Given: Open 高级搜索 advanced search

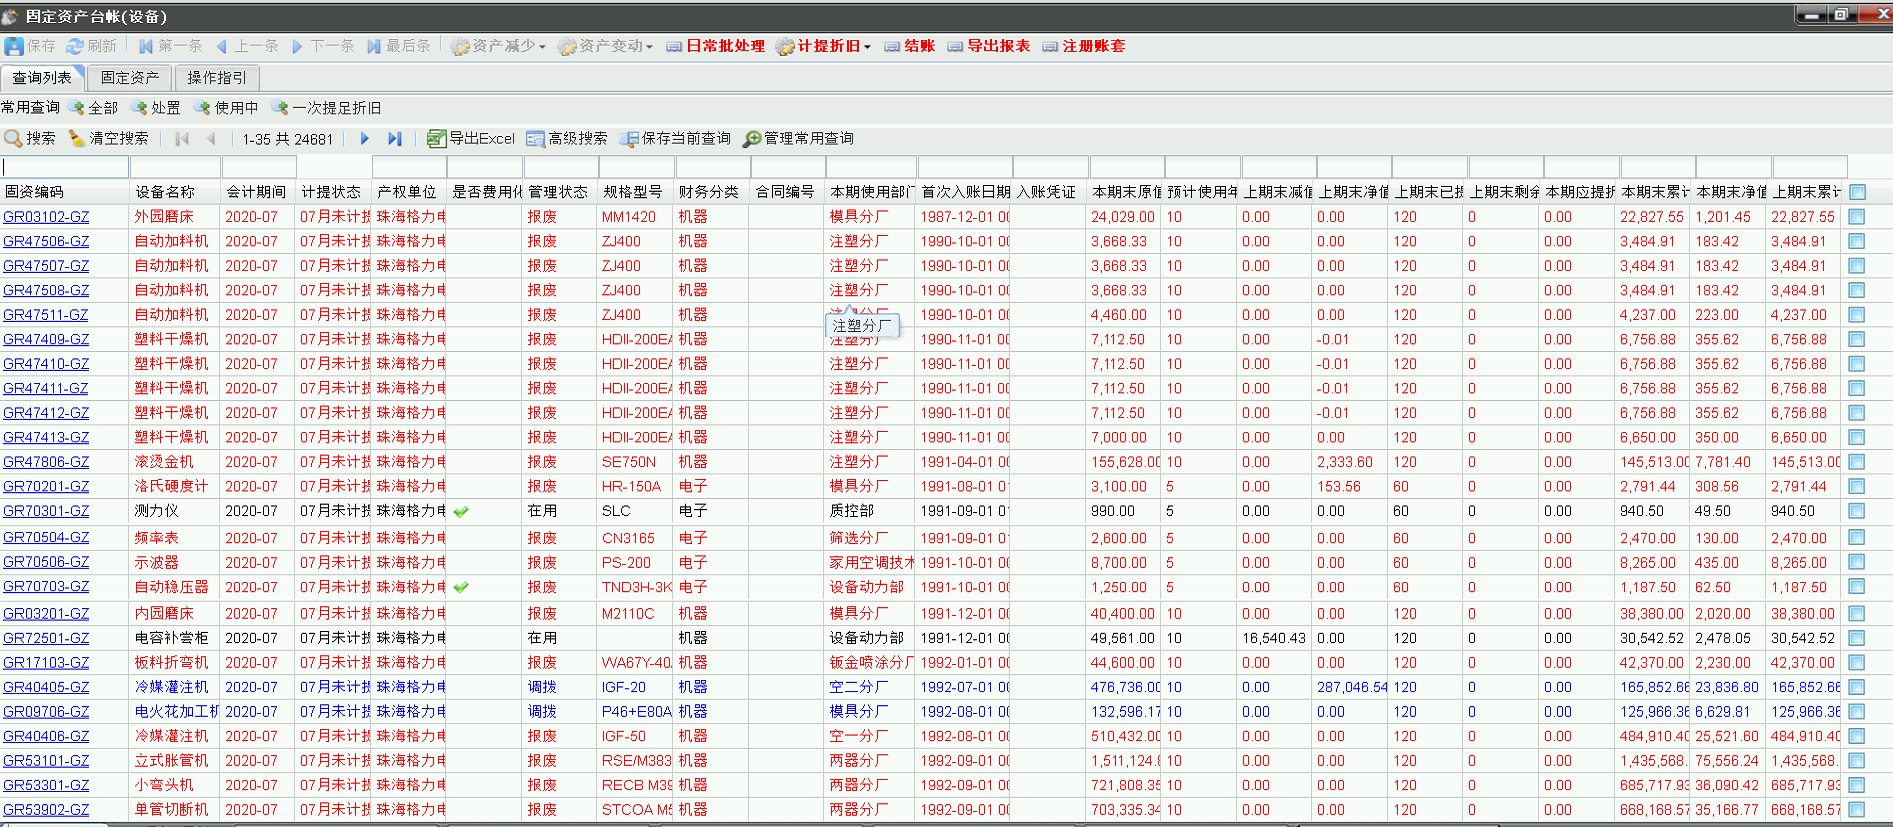Looking at the screenshot, I should coord(567,138).
